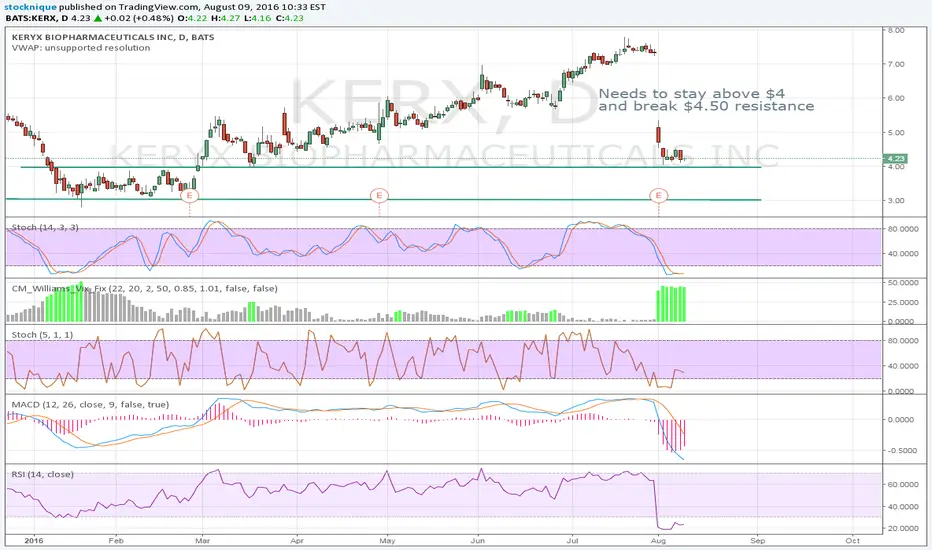Screen dimensions: 932x550
Task: Click the 6.00 price axis label
Action: pyautogui.click(x=896, y=98)
